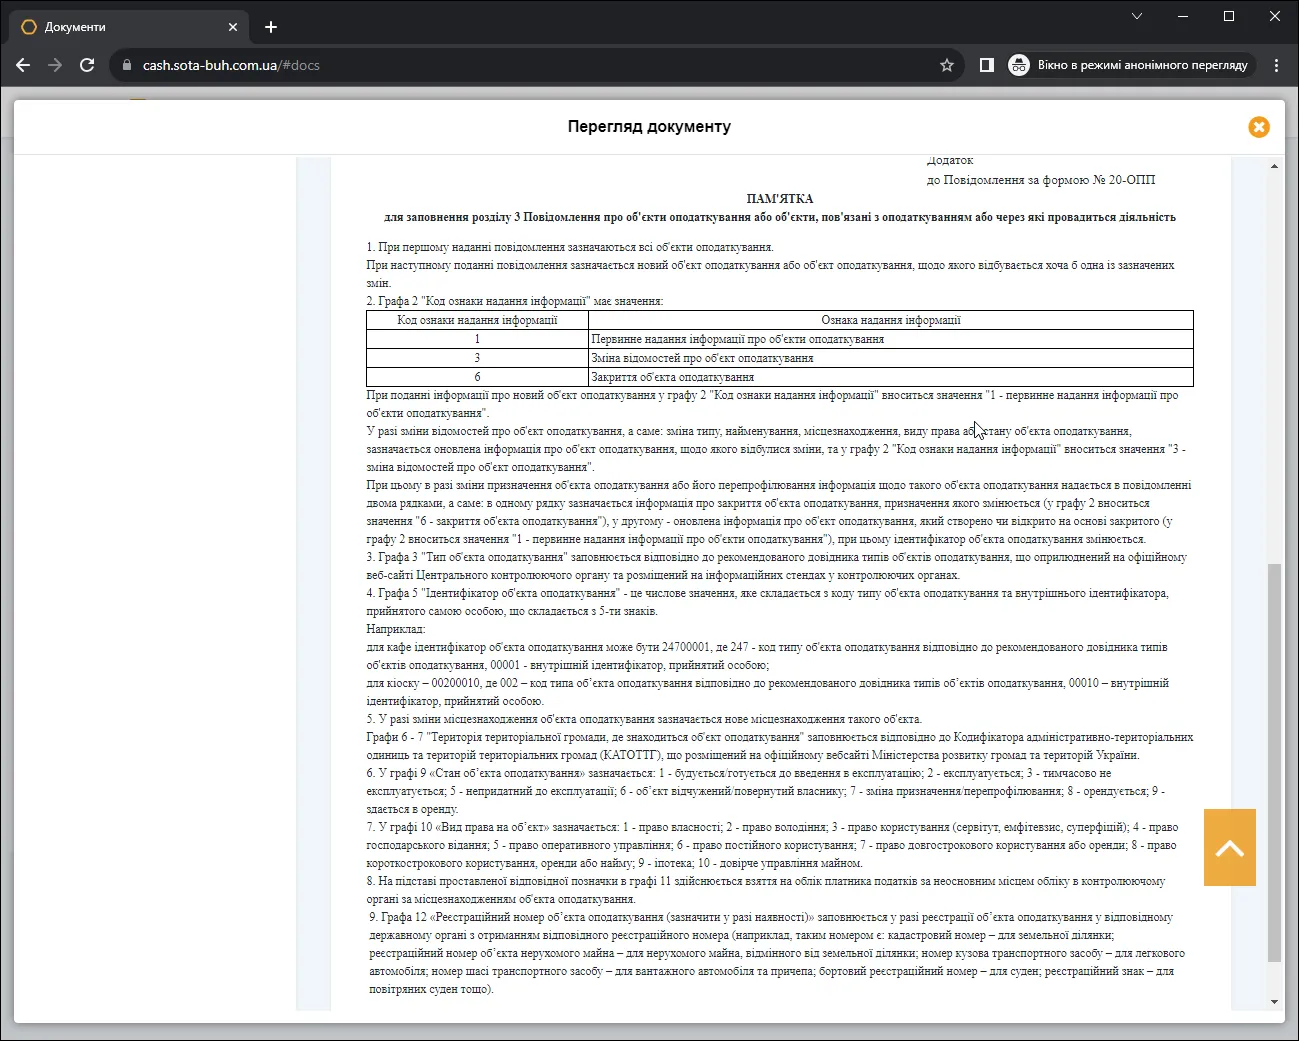Click header cell Код ознаки надання інформації
1299x1041 pixels.
(477, 320)
